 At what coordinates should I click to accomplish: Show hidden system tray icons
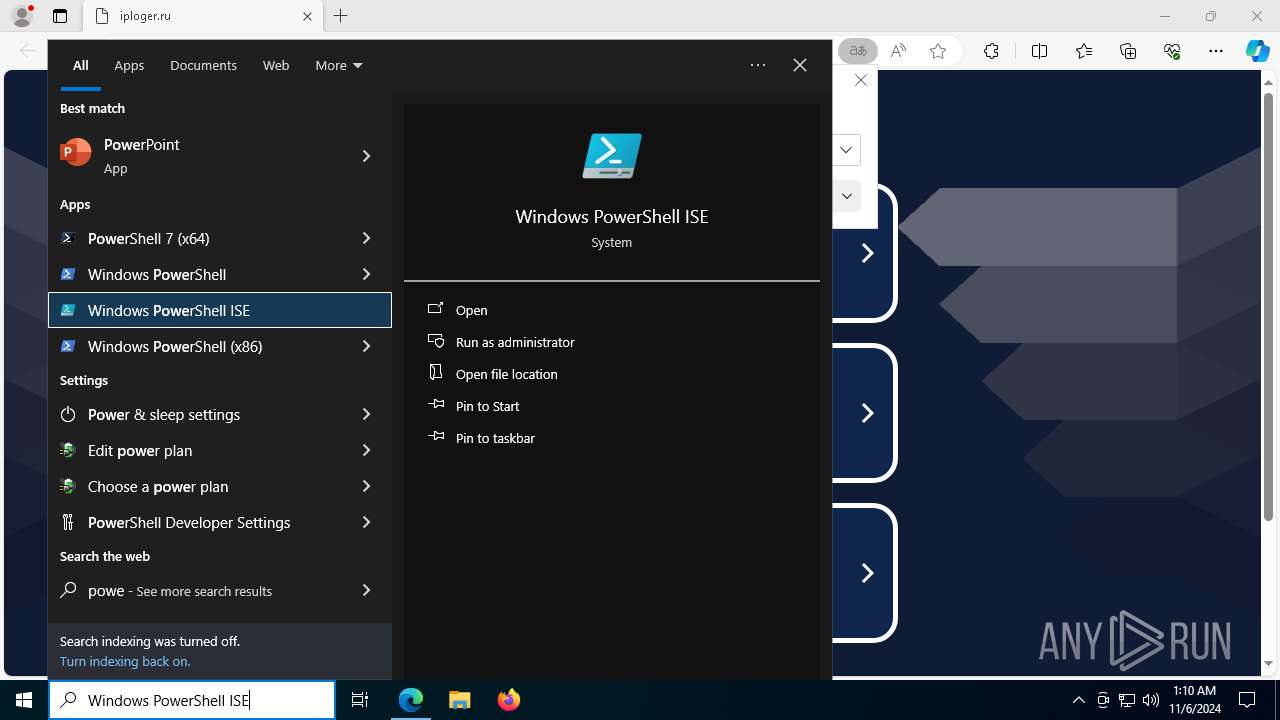click(1078, 700)
